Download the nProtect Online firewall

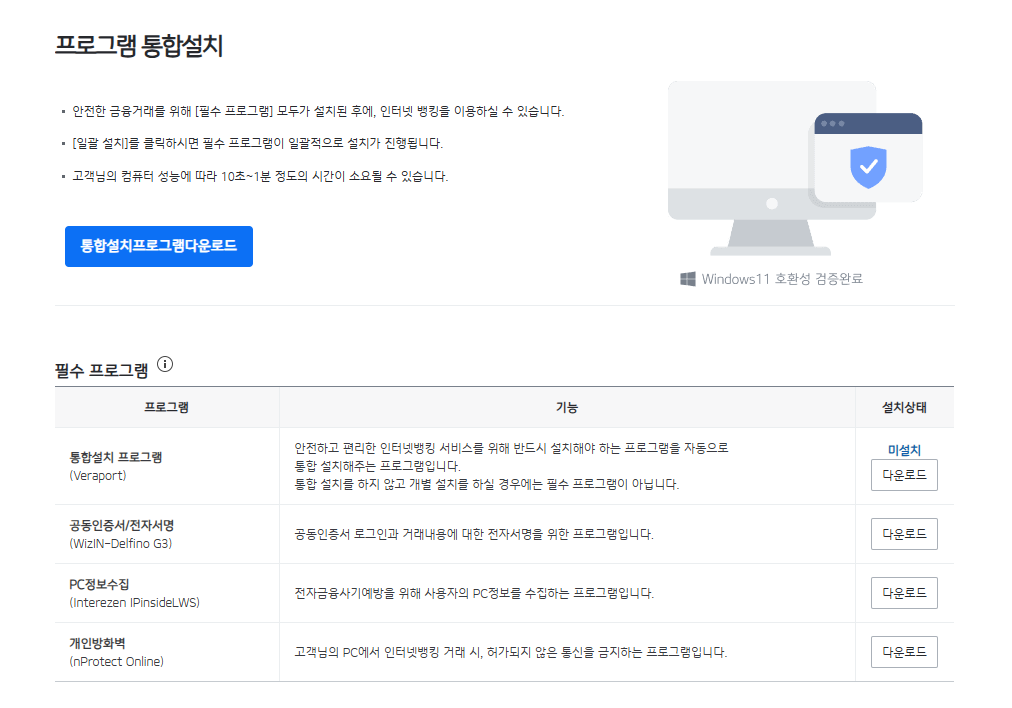coord(903,651)
